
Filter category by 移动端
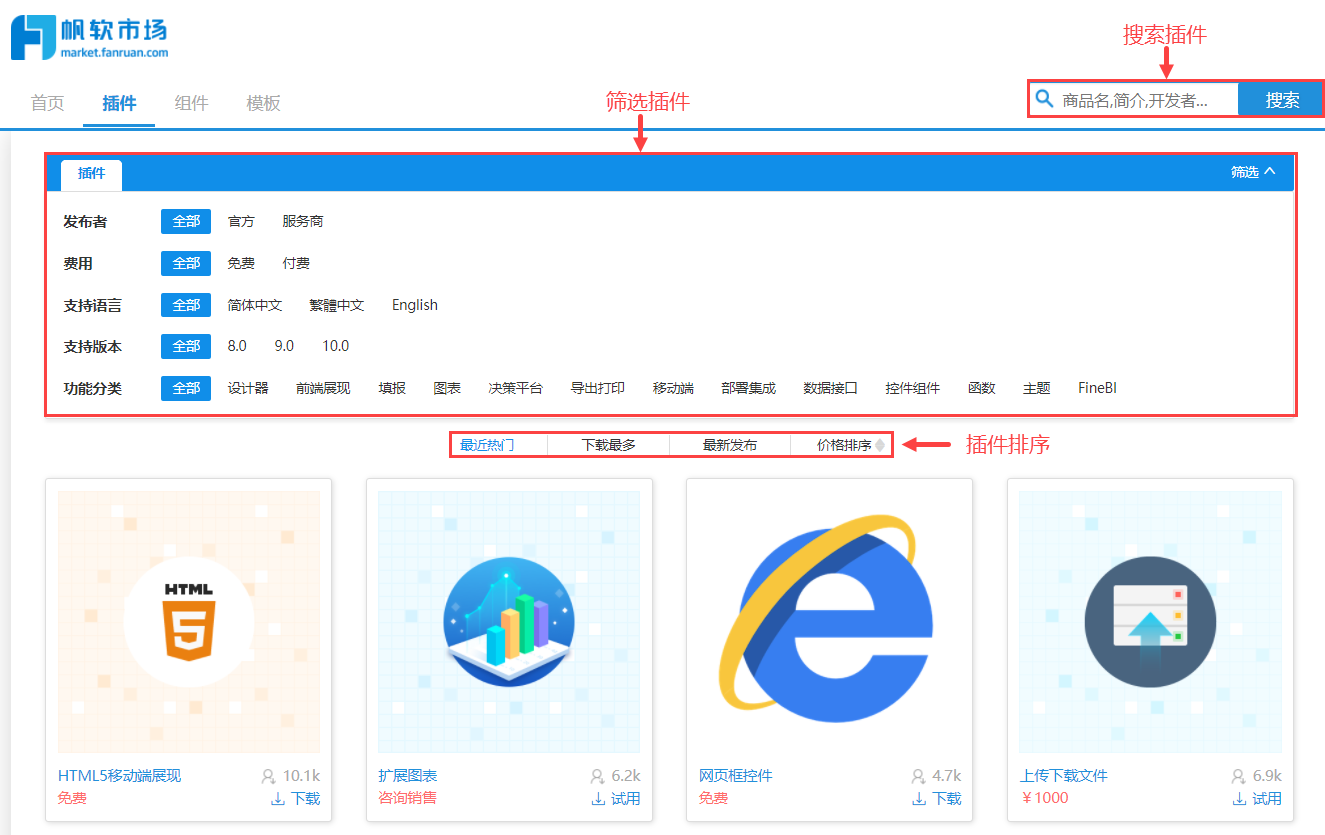tap(673, 388)
